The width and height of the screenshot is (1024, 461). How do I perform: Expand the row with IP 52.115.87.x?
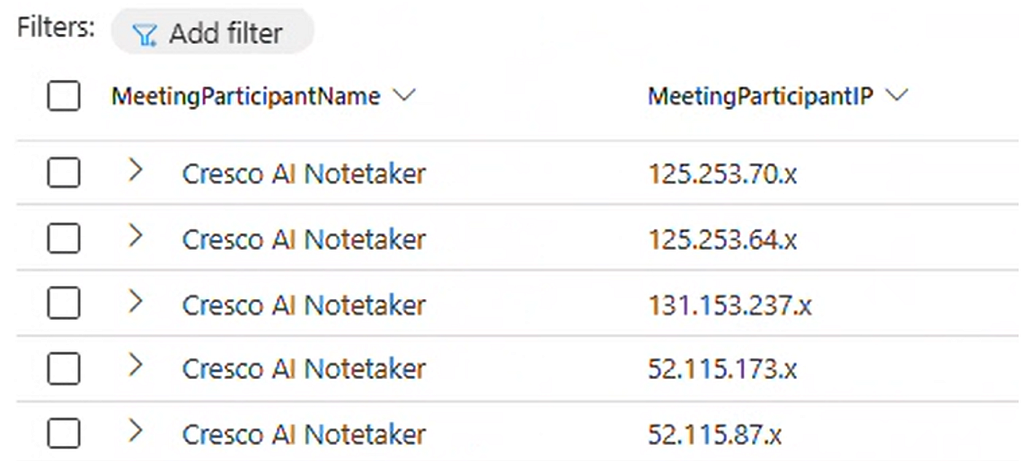click(135, 430)
